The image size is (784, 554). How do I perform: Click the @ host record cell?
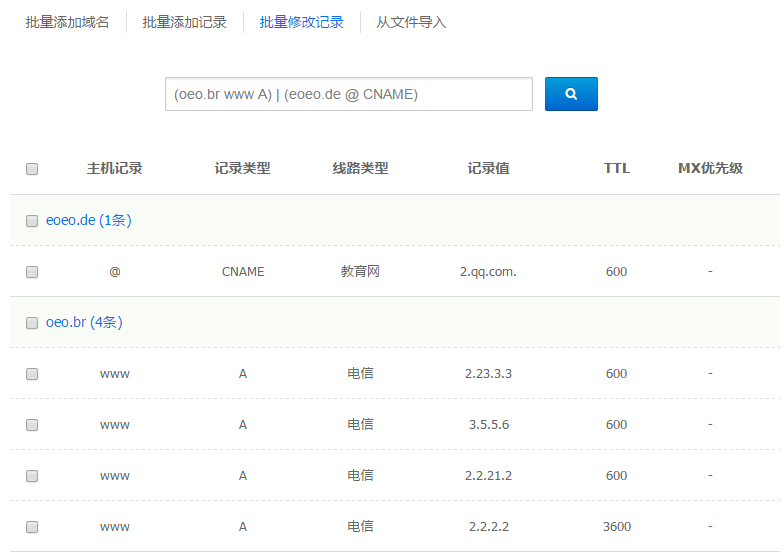(x=114, y=272)
